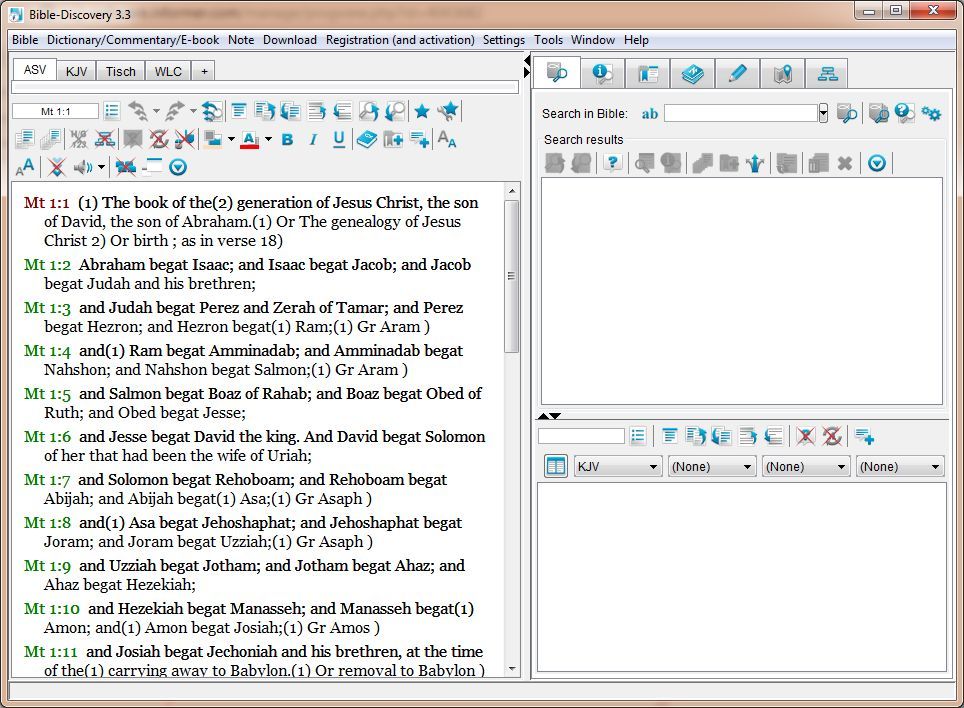The image size is (964, 708).
Task: Decrease text size with large-A small-A icon
Action: pos(447,140)
